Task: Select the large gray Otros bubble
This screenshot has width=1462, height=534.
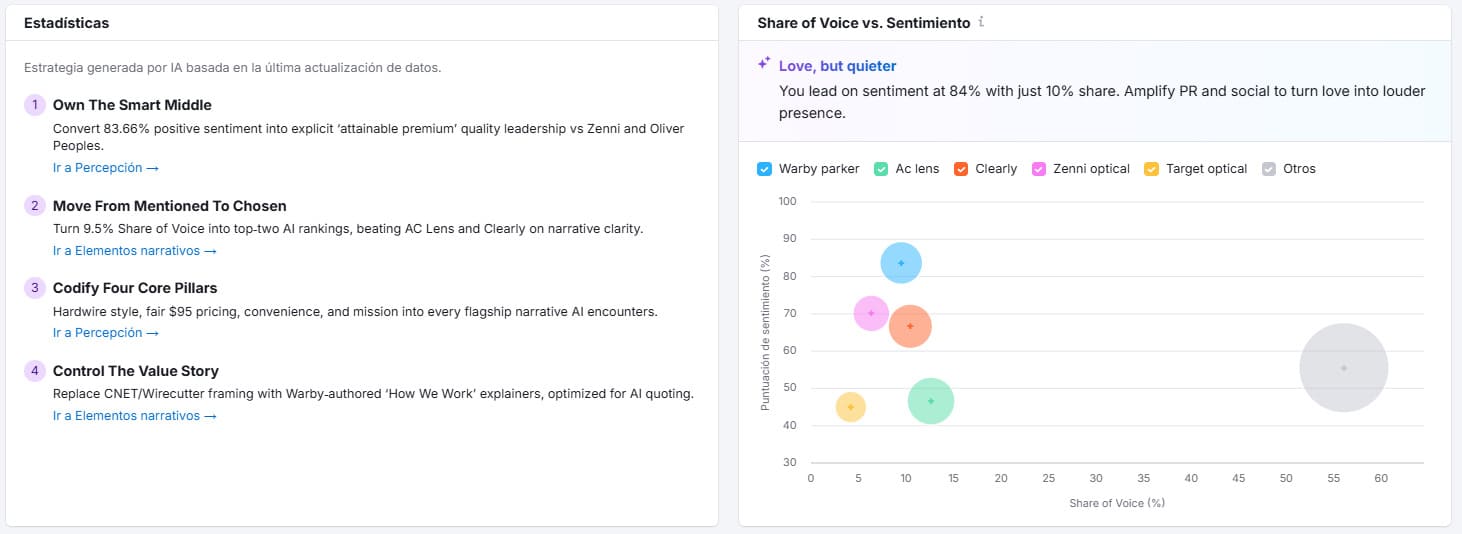Action: click(x=1343, y=368)
